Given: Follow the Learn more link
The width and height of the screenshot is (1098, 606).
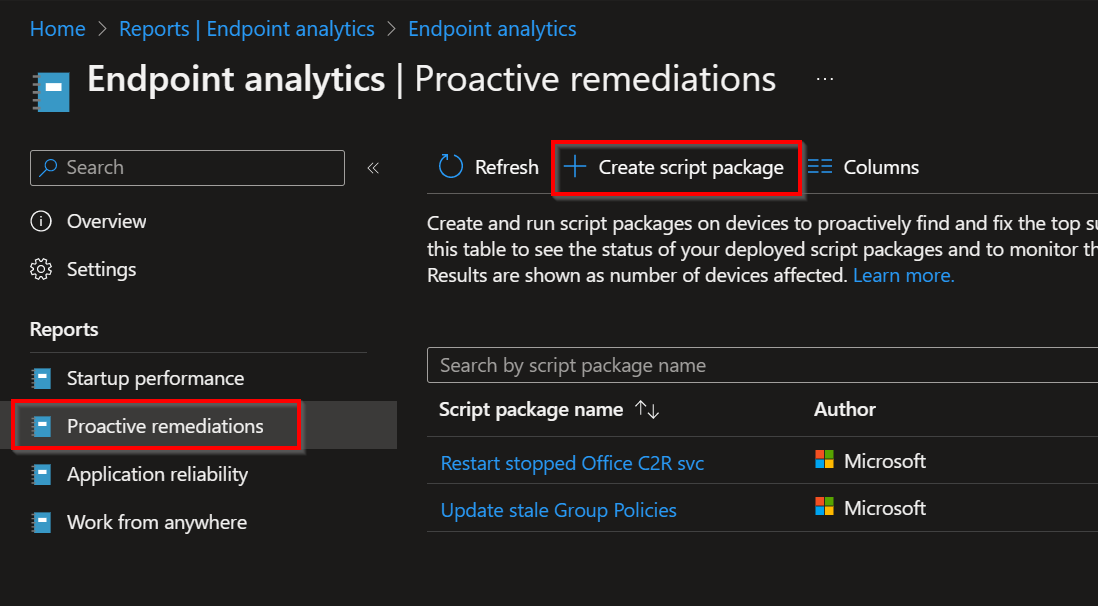Looking at the screenshot, I should [903, 275].
